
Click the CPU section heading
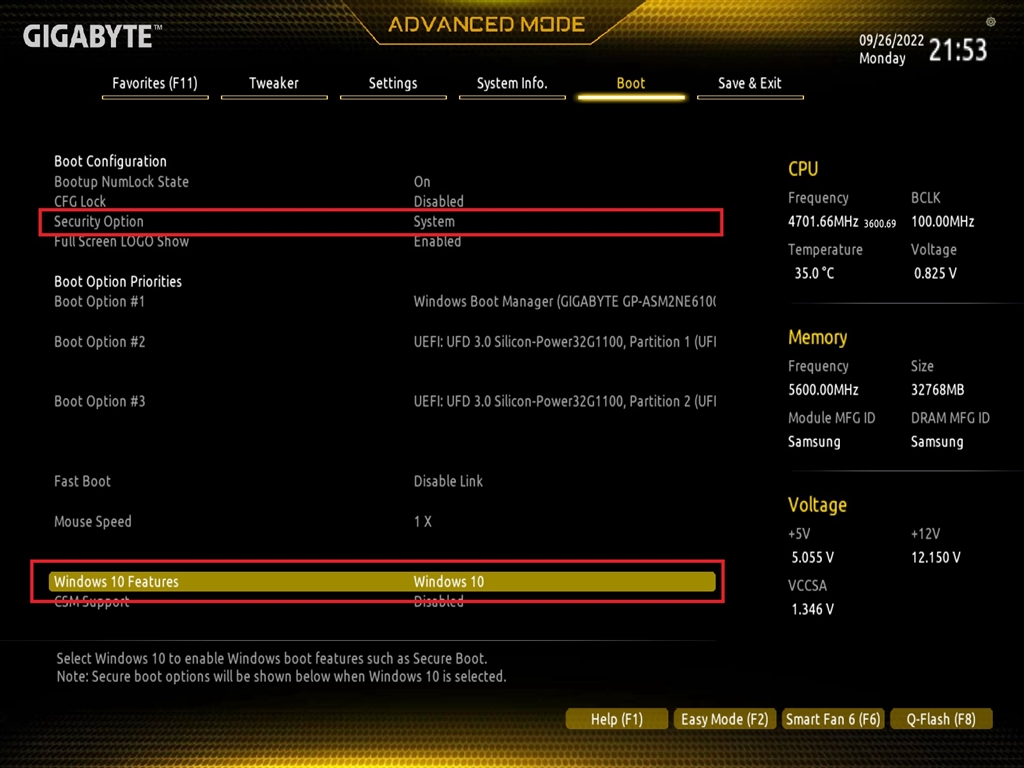tap(803, 169)
